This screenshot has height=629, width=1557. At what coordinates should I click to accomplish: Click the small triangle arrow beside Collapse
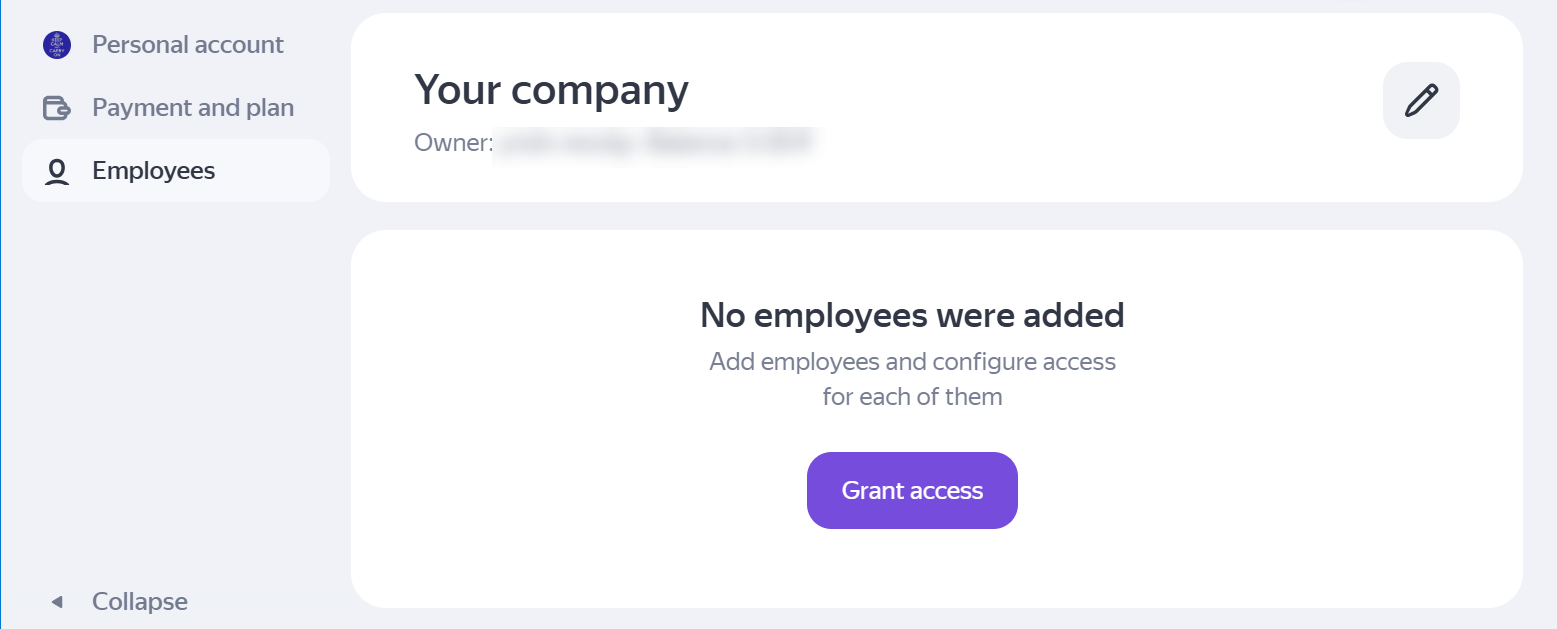click(x=57, y=602)
